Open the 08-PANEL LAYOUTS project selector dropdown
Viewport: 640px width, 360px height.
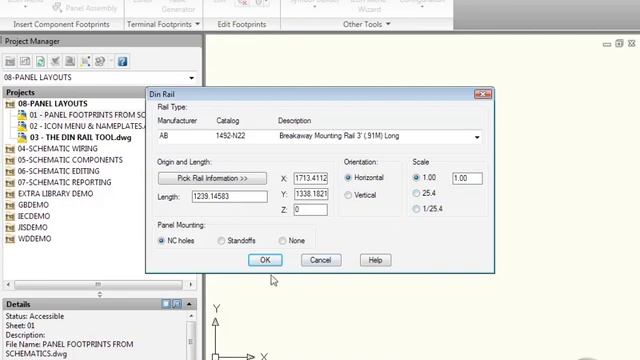(191, 78)
